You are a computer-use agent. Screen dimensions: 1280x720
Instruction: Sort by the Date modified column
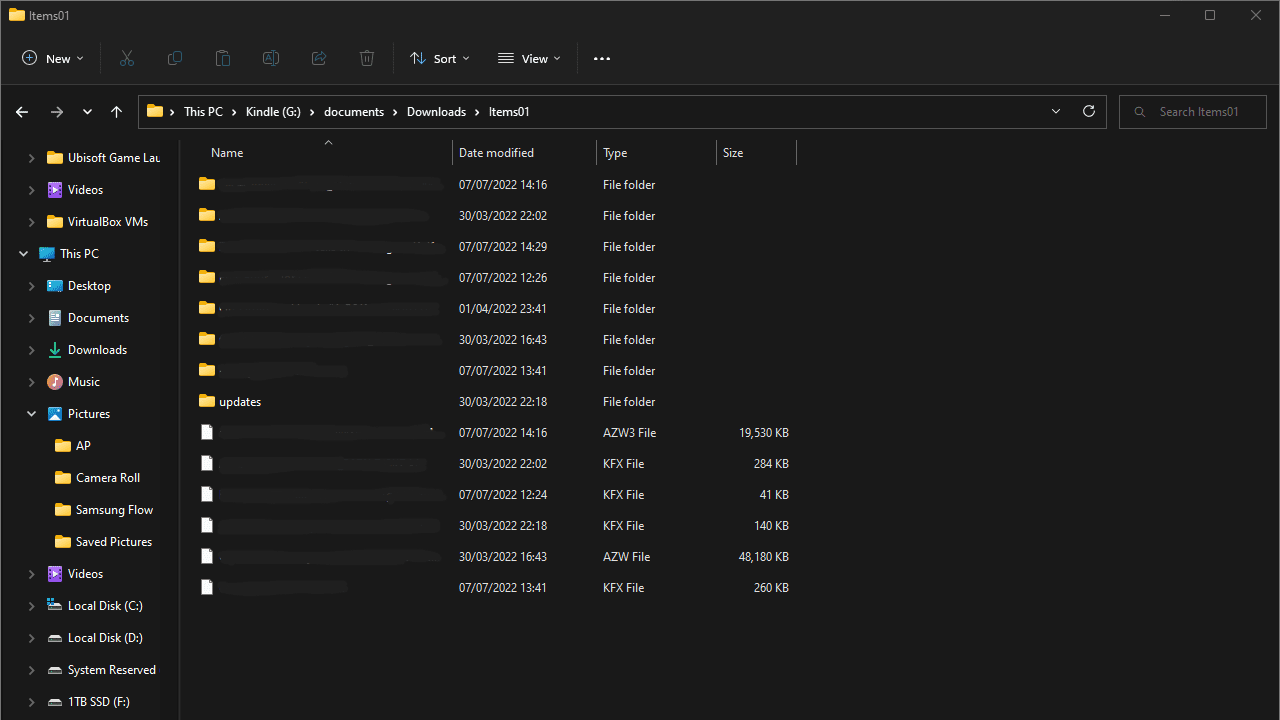point(496,153)
